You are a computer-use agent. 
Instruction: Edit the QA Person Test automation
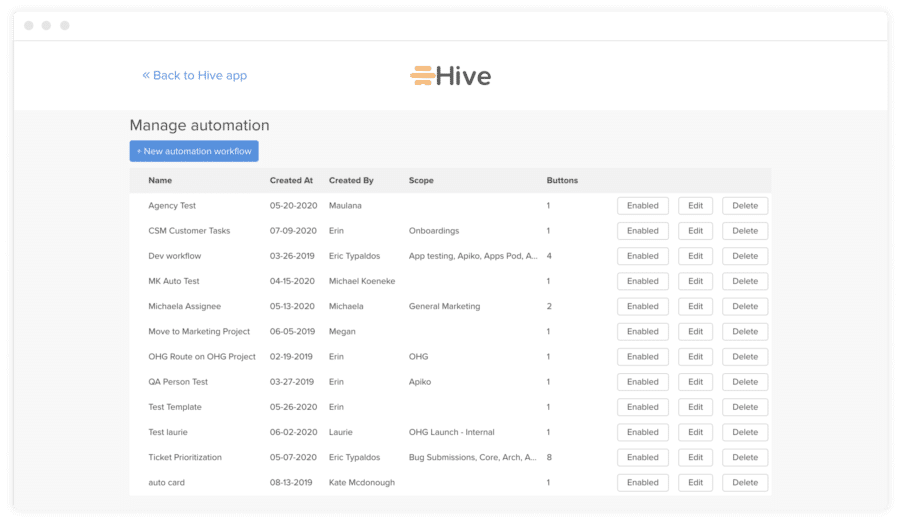pos(695,382)
